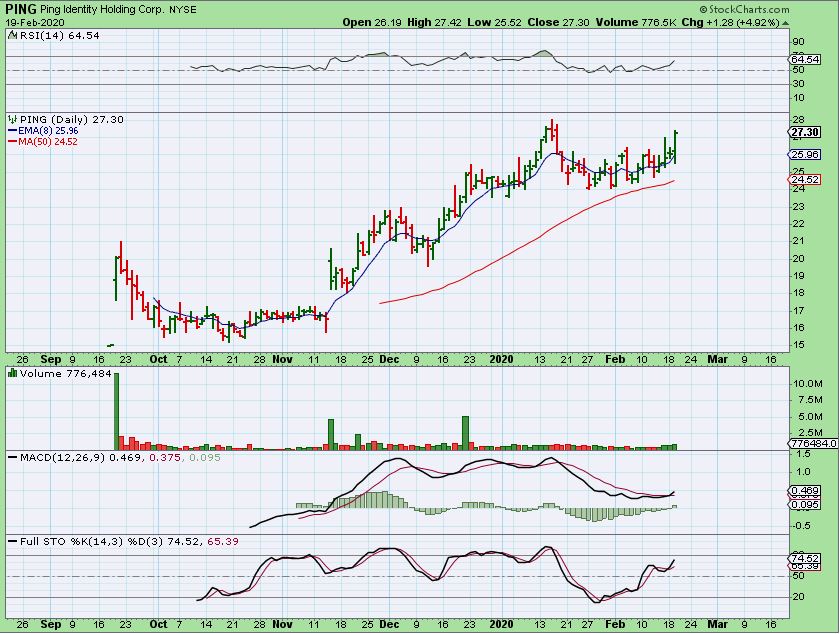The width and height of the screenshot is (840, 634).
Task: Click the 0.469 MACD value axis tag
Action: (804, 490)
